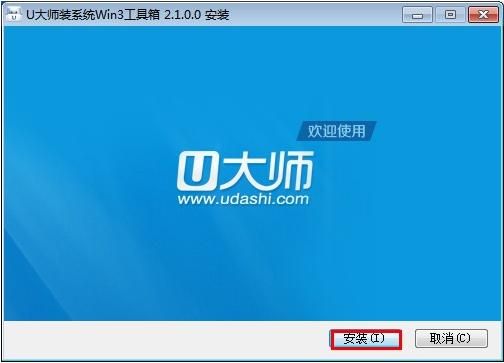Maximize the installer window
This screenshot has height=363, width=504.
coord(450,15)
